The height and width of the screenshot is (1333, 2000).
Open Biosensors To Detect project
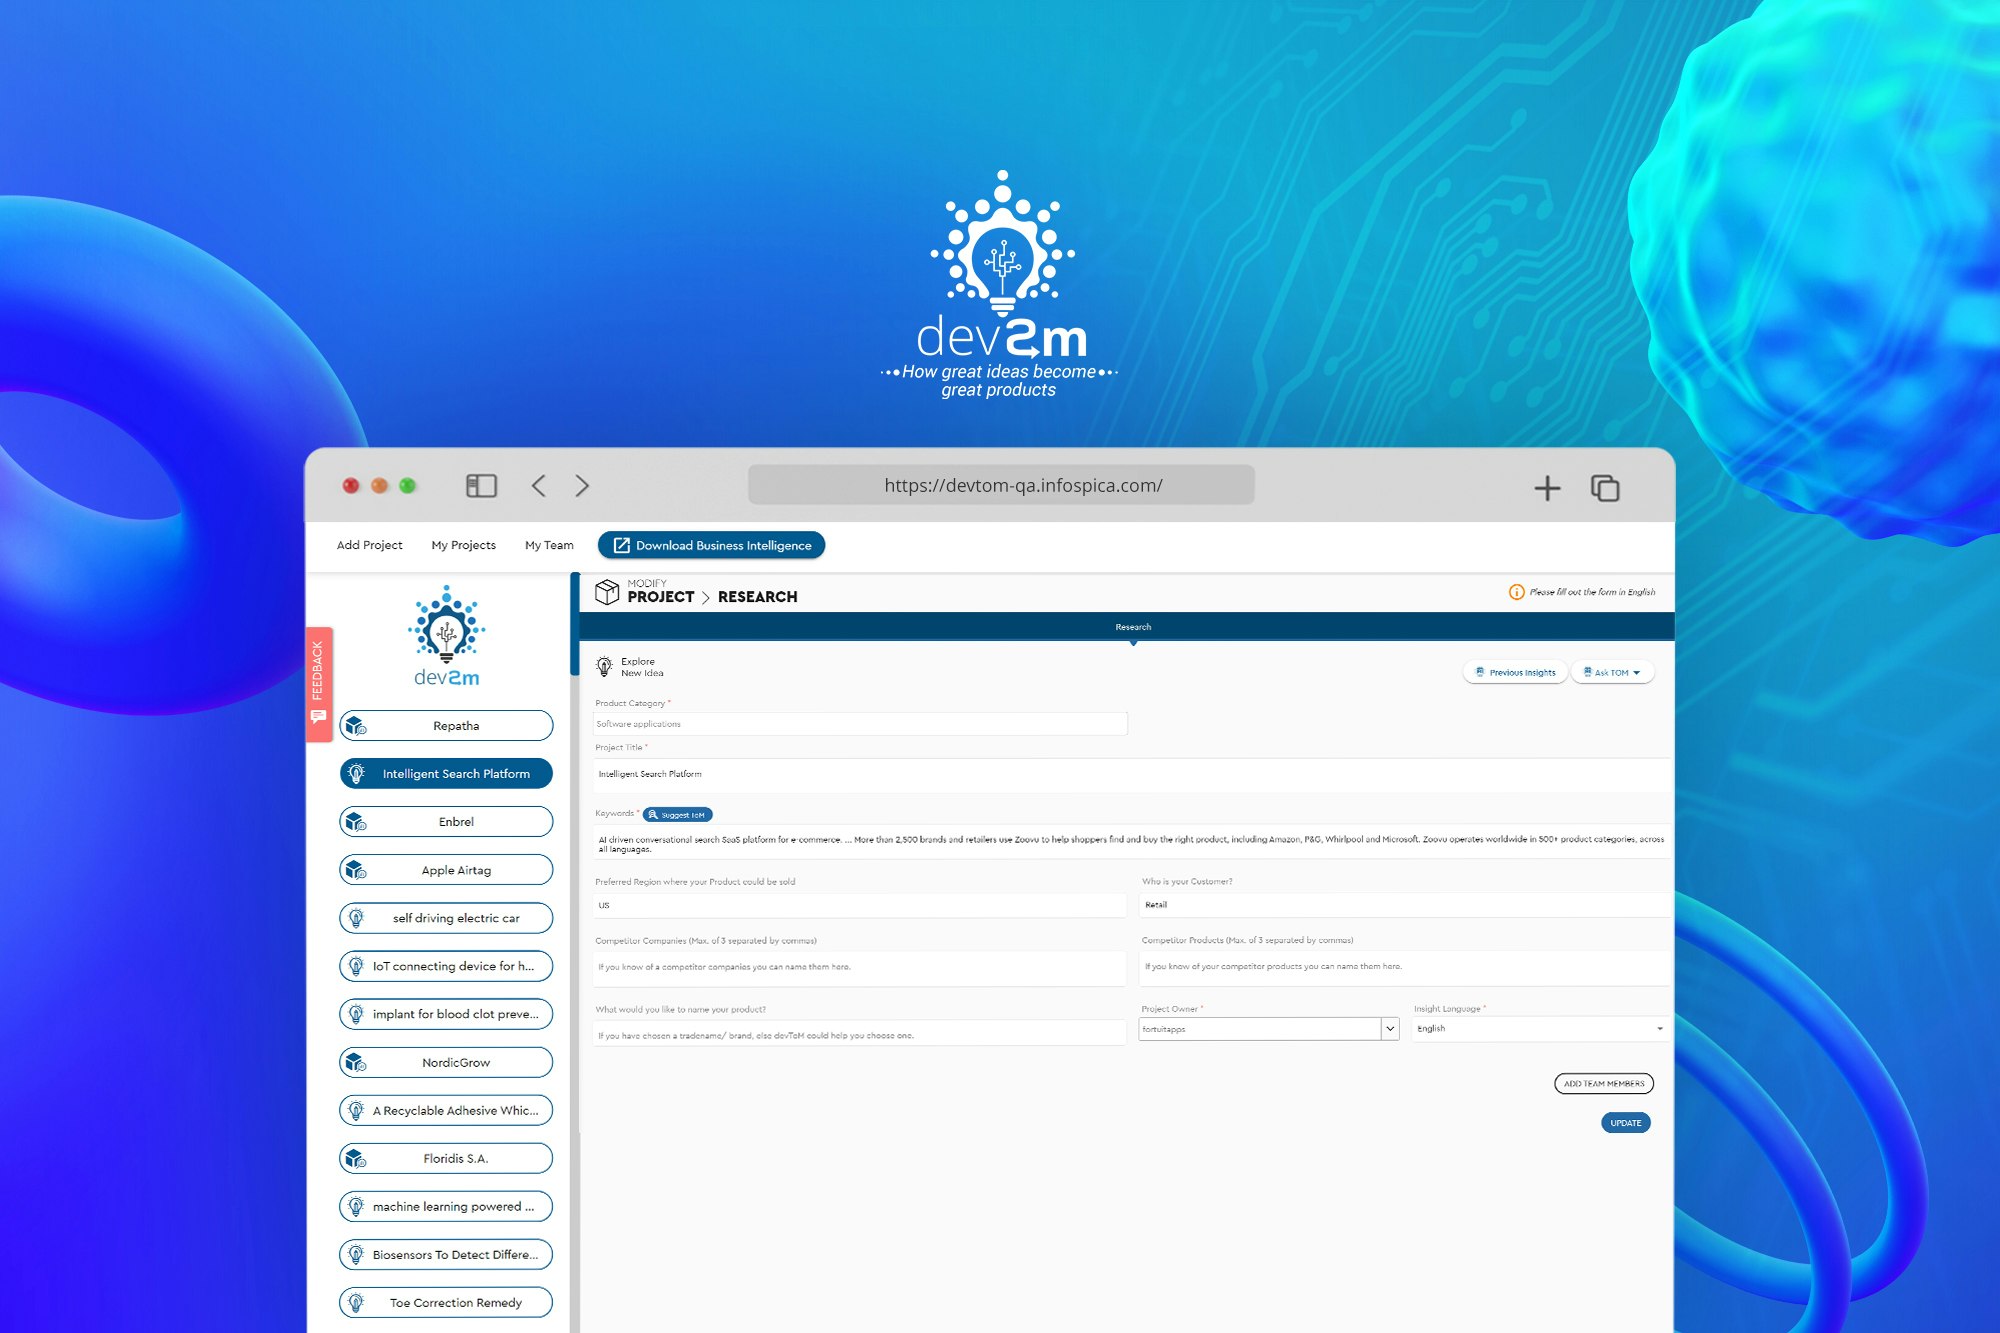coord(446,1254)
